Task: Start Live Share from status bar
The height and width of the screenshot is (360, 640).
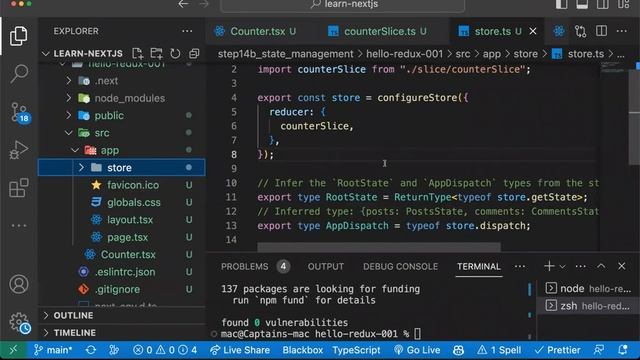Action: point(240,350)
